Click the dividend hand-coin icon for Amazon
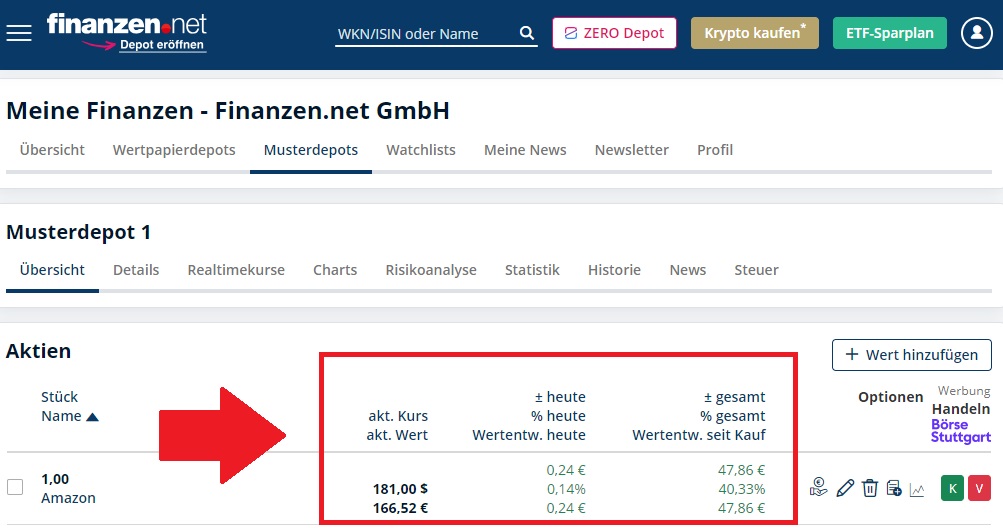This screenshot has height=528, width=1003. (x=818, y=488)
